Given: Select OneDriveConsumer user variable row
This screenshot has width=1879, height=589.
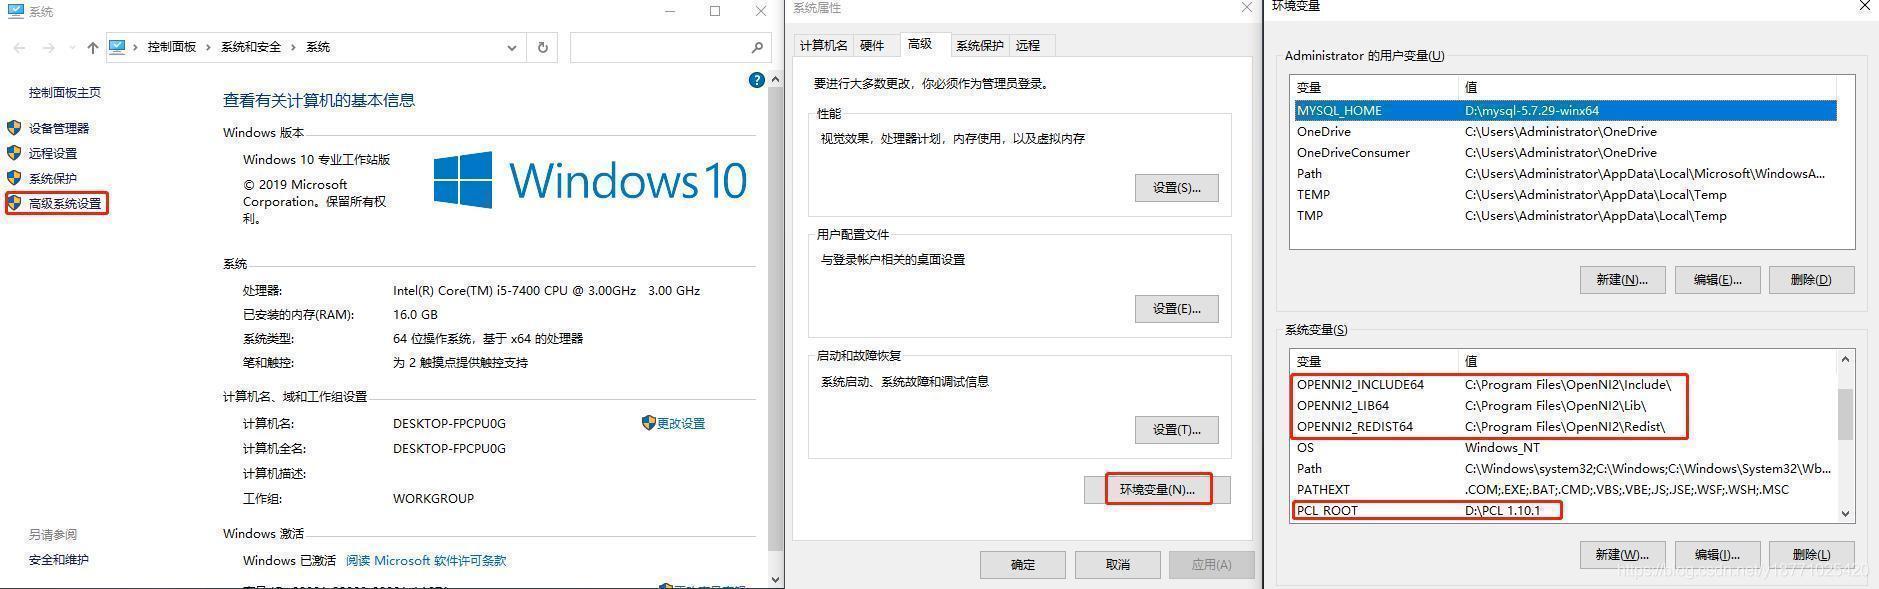Looking at the screenshot, I should (x=1565, y=152).
